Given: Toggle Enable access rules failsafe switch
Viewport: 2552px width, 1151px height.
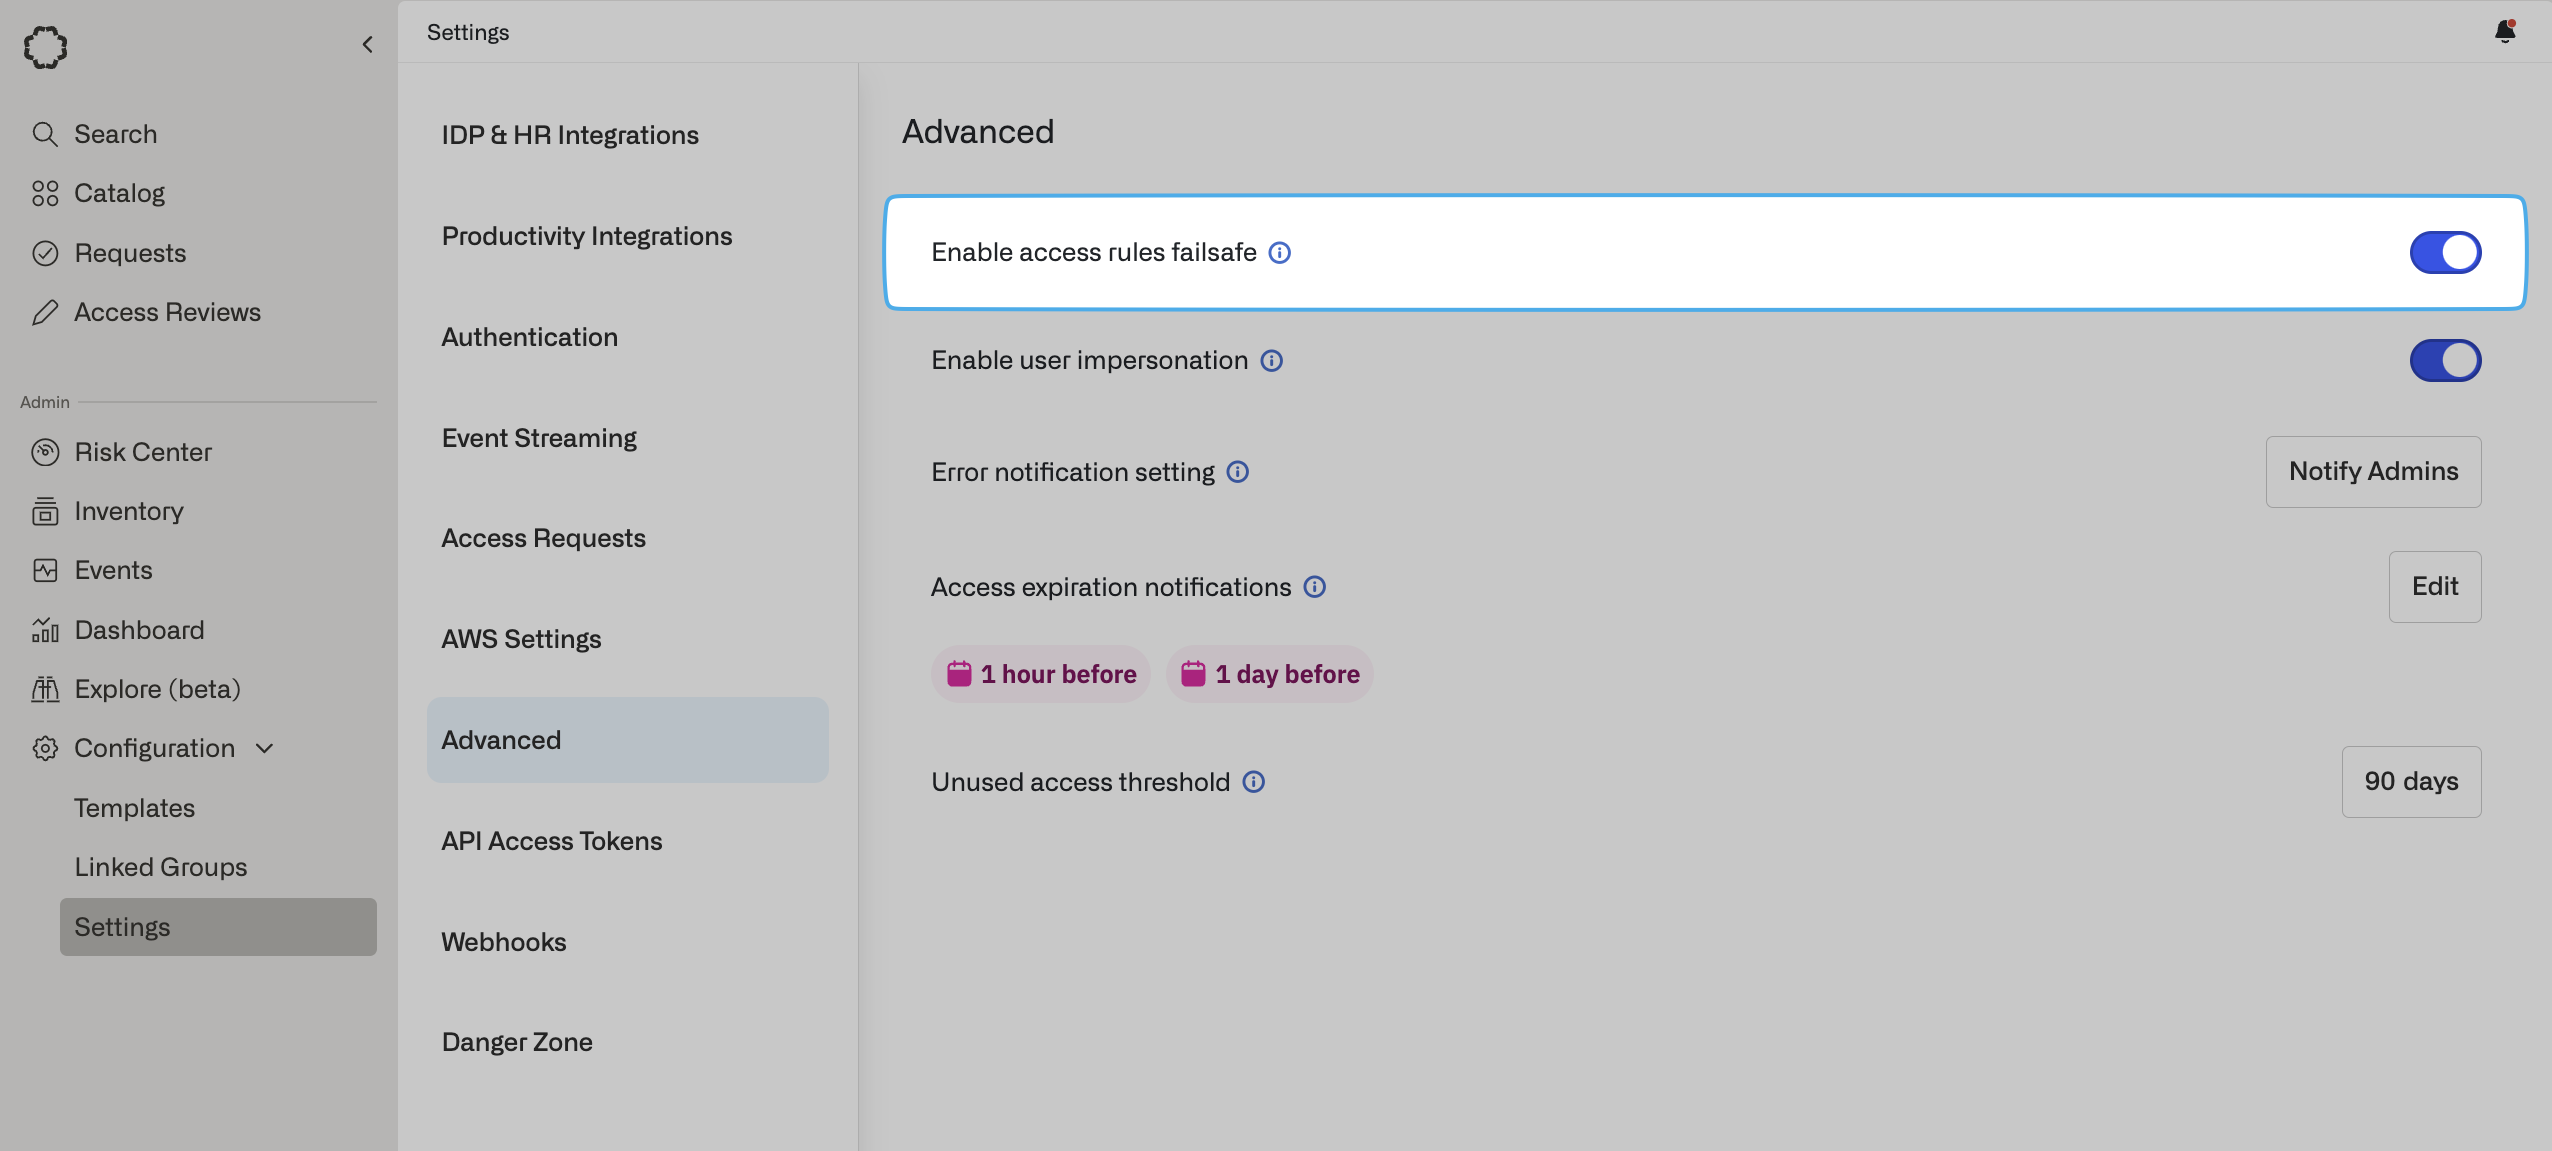Looking at the screenshot, I should click(x=2444, y=252).
